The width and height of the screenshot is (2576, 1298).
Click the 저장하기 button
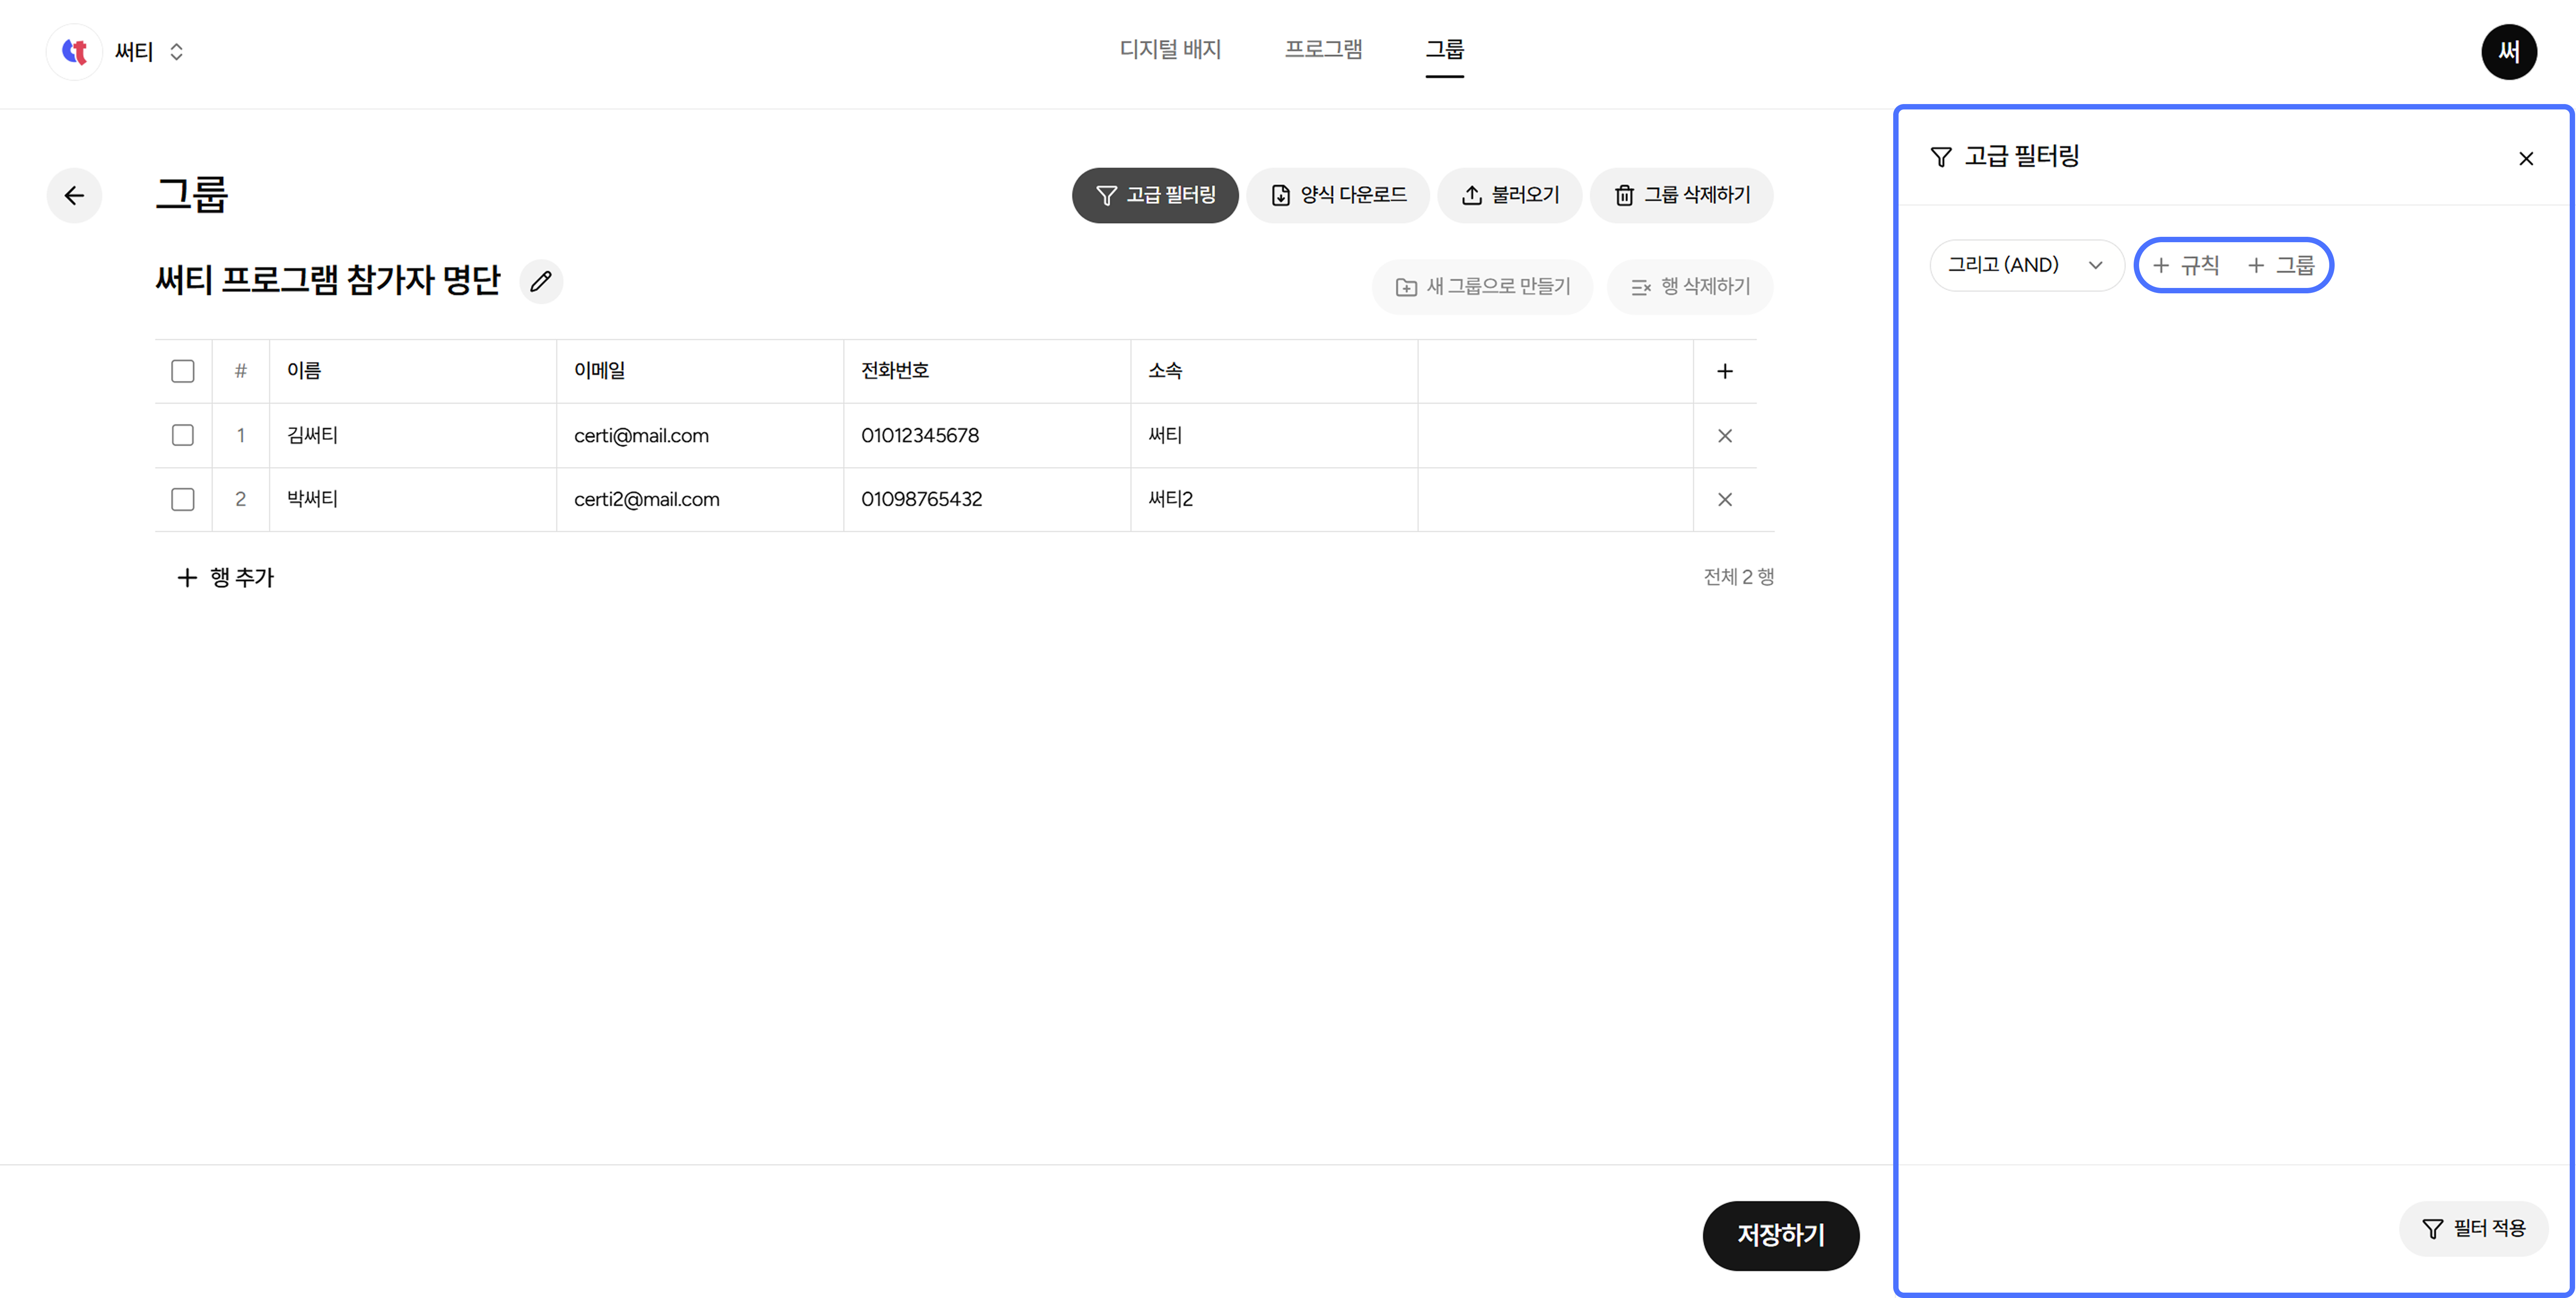coord(1780,1235)
